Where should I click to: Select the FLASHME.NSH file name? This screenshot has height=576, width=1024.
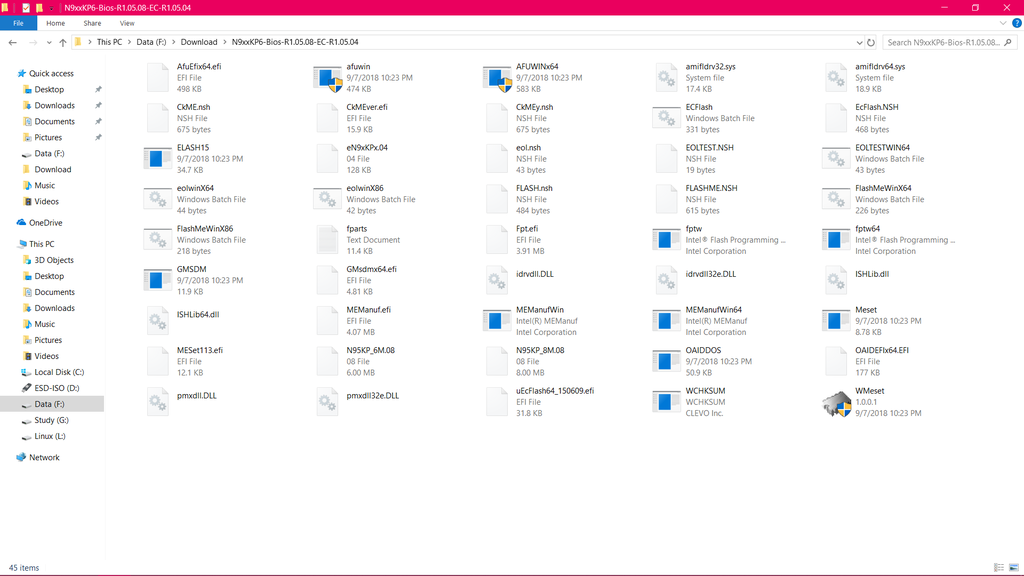(x=711, y=188)
